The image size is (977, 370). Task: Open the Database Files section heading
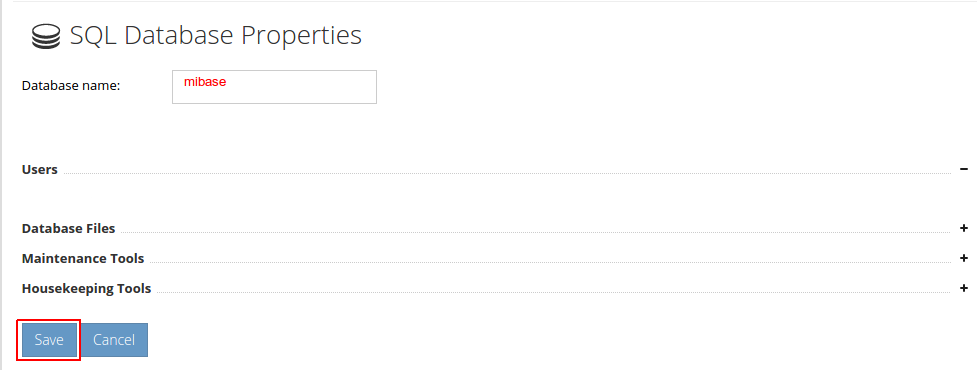(x=69, y=229)
